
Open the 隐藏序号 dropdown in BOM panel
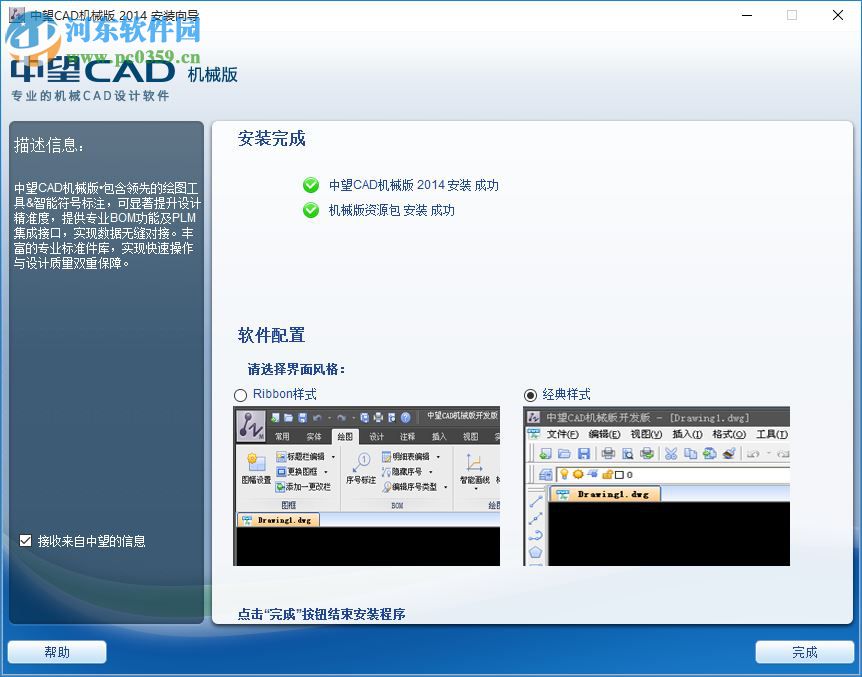tap(428, 471)
